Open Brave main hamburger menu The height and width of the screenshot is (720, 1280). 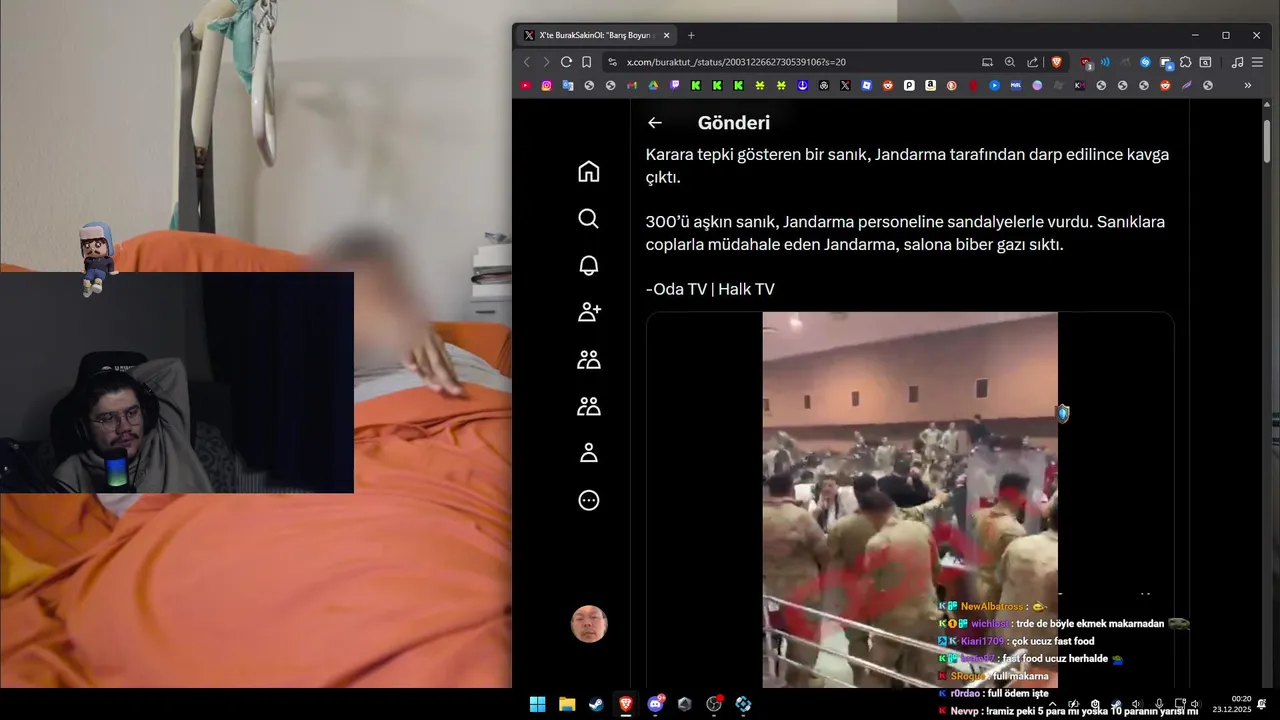(1258, 62)
